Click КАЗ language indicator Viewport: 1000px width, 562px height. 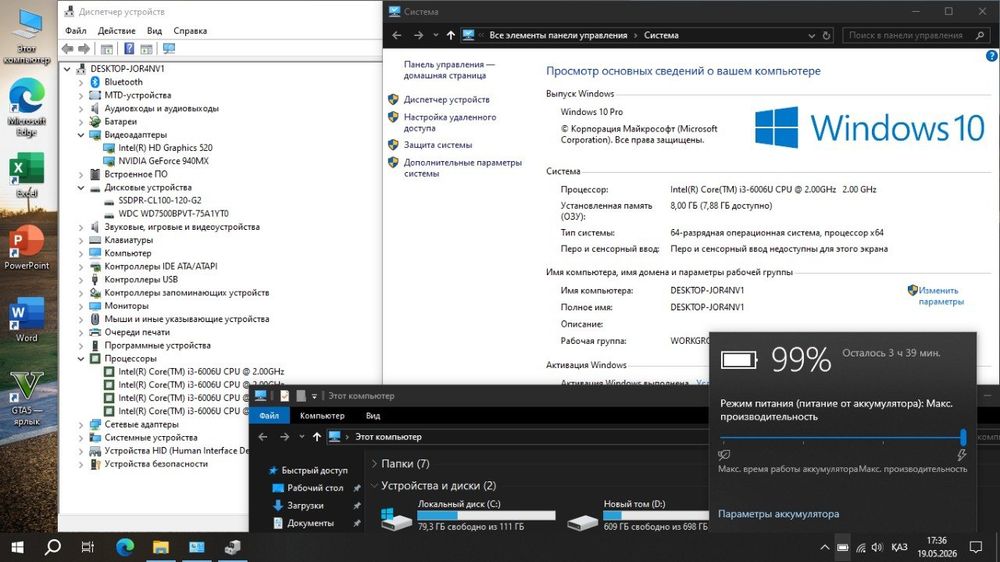tap(899, 547)
